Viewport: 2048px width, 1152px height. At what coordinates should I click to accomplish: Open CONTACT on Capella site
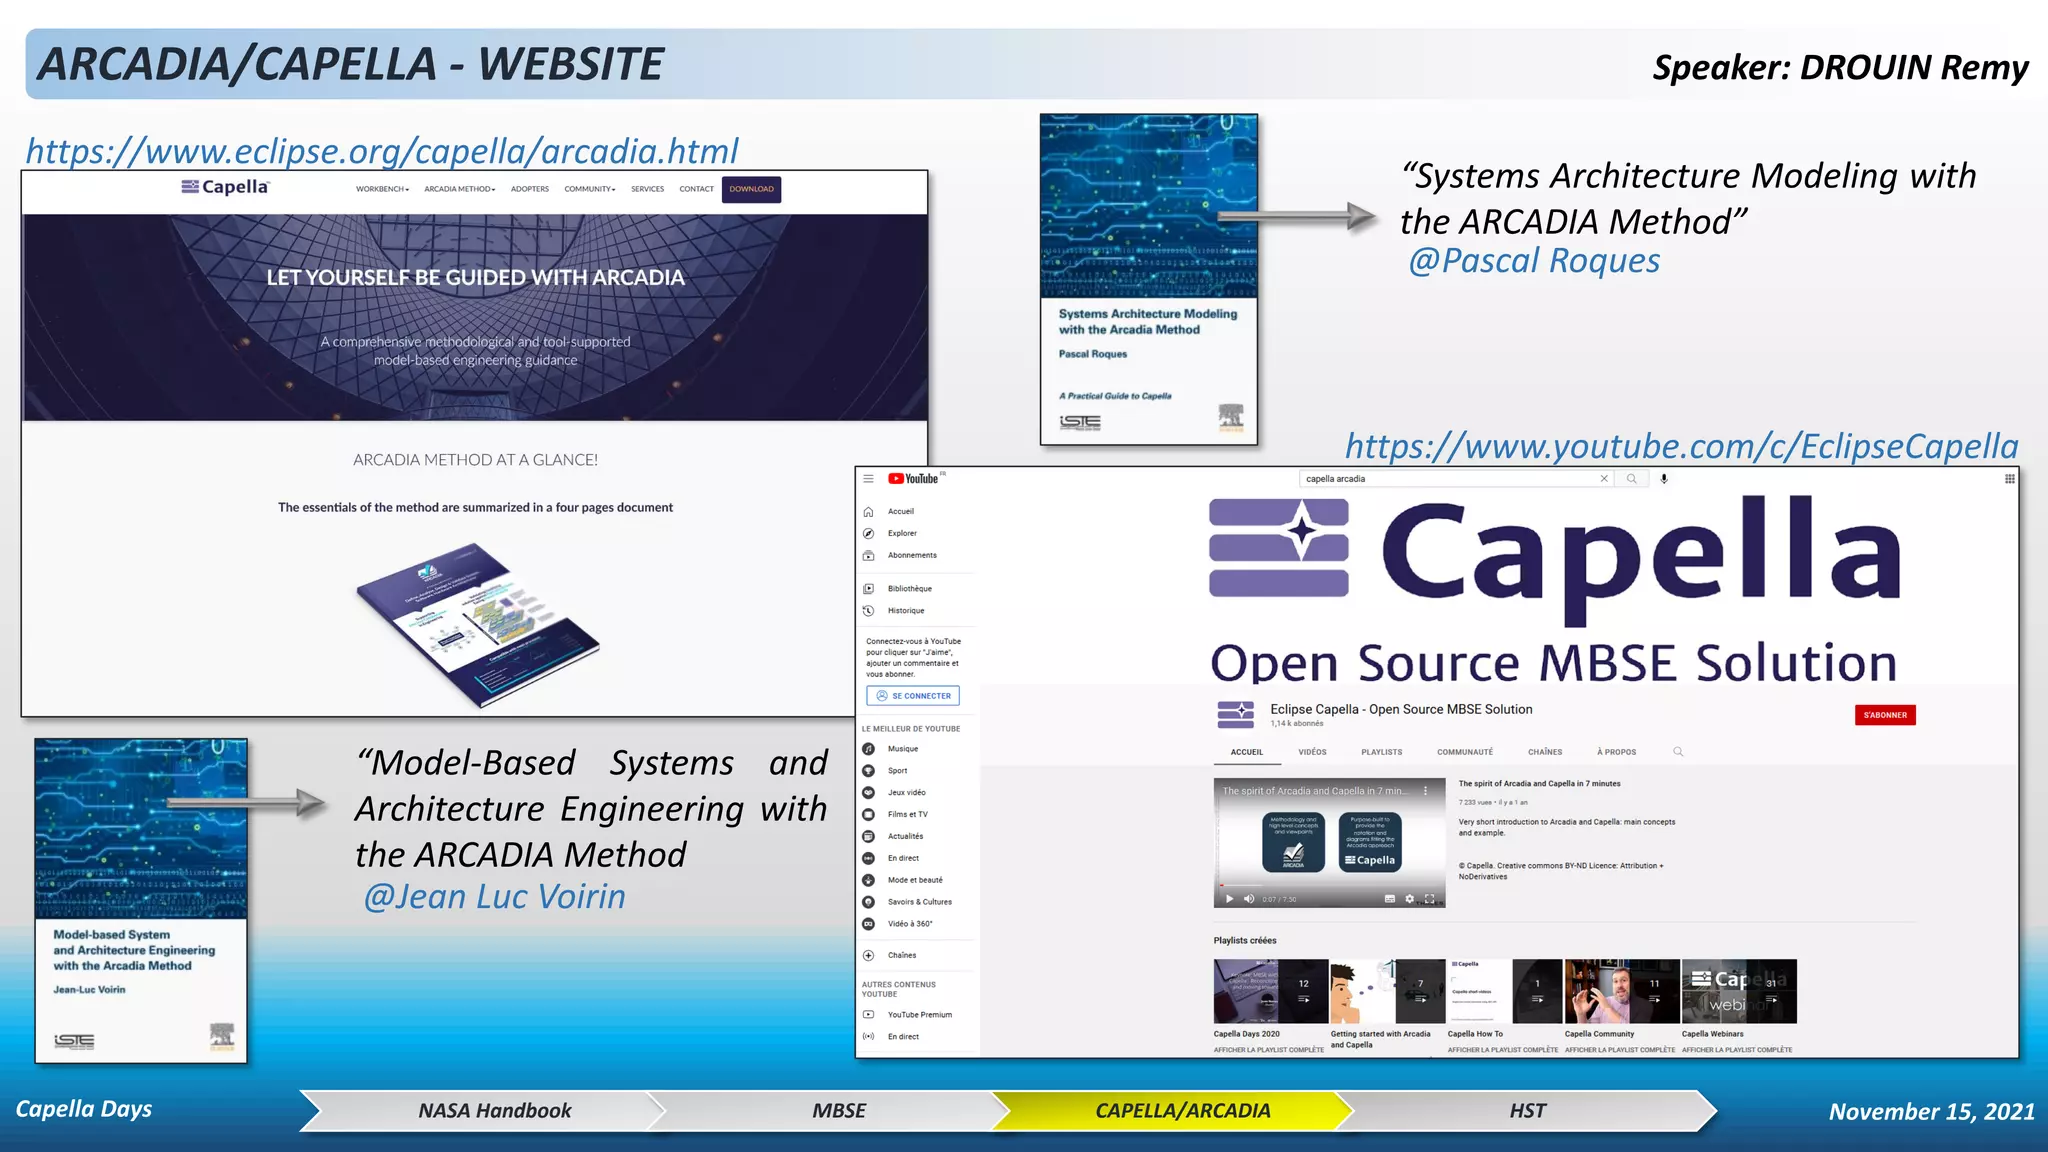[x=696, y=189]
